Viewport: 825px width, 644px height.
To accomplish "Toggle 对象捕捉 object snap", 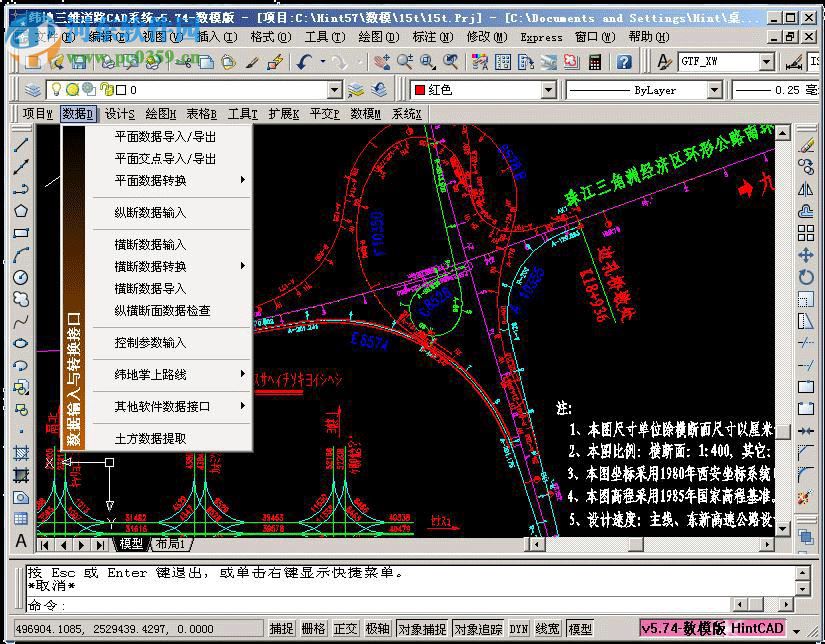I will (421, 629).
